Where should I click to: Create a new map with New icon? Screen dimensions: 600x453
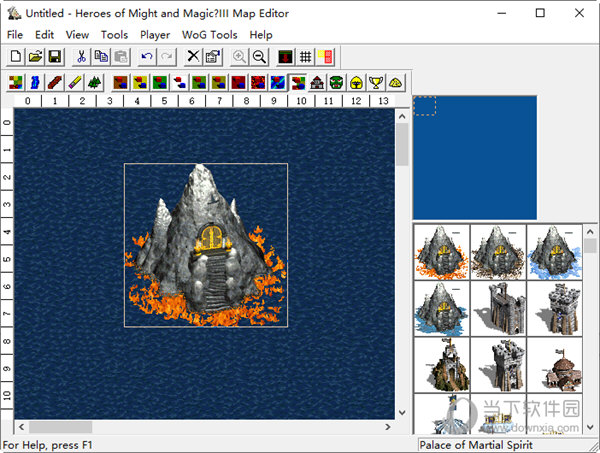click(x=16, y=57)
